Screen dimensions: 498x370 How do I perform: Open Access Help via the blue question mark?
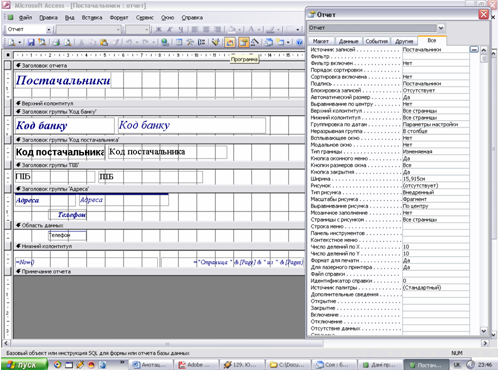pyautogui.click(x=299, y=42)
